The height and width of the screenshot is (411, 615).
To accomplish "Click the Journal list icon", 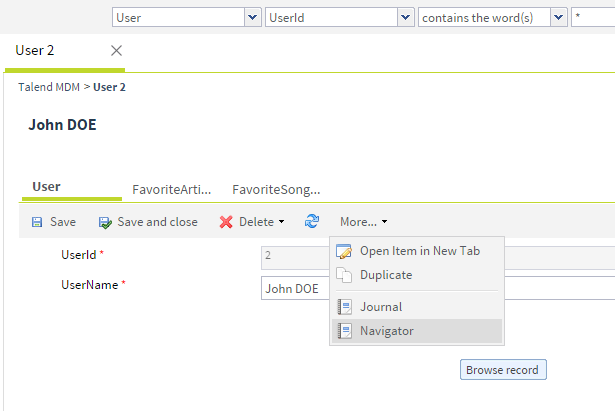I will click(x=344, y=307).
